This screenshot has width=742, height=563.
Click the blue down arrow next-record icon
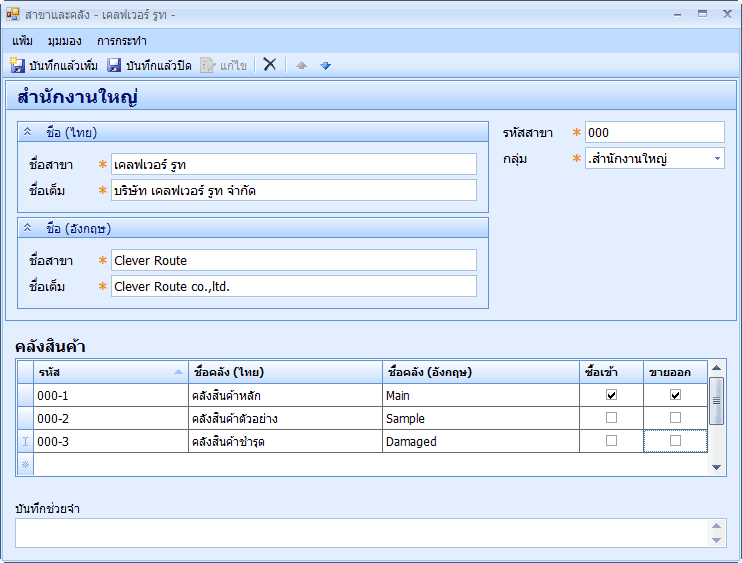coord(325,65)
